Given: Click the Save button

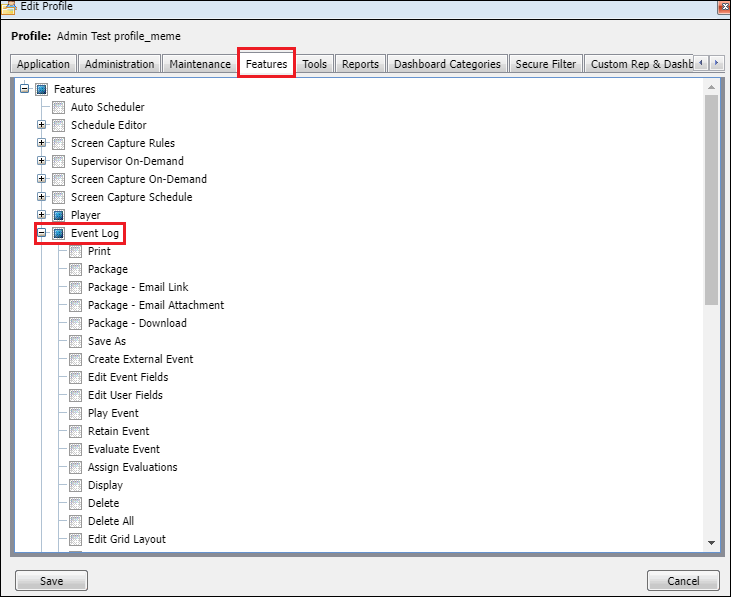Looking at the screenshot, I should coord(51,581).
